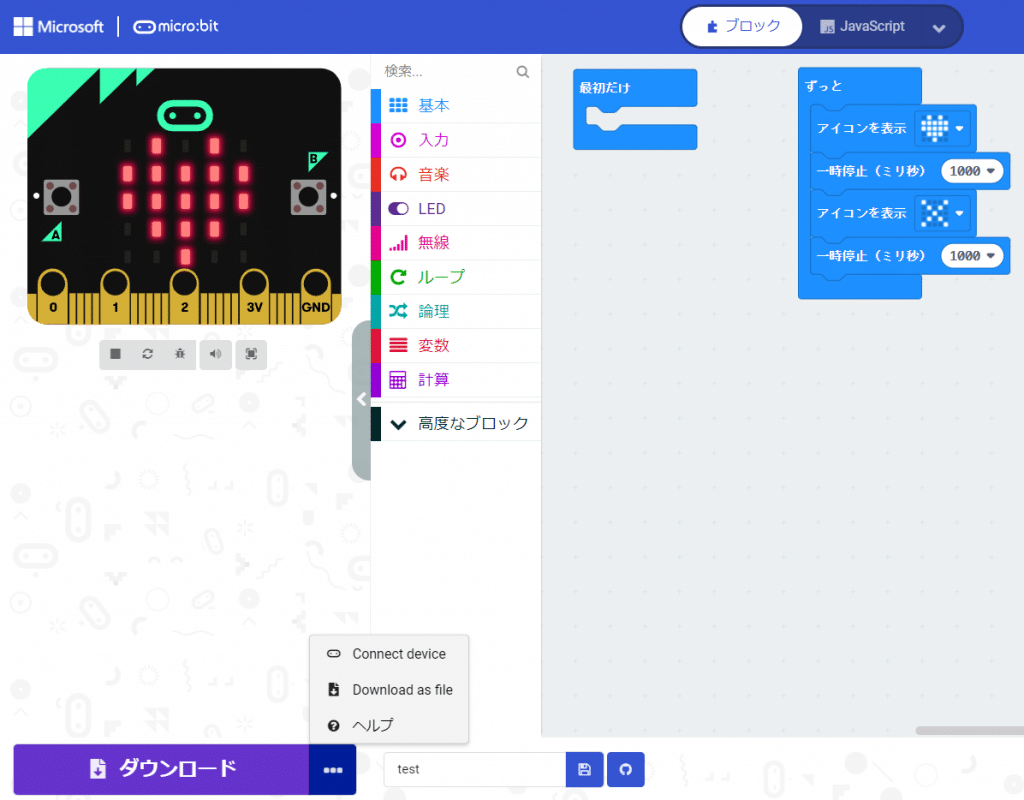This screenshot has height=800, width=1024.
Task: Open the 基本 block category
Action: [433, 106]
